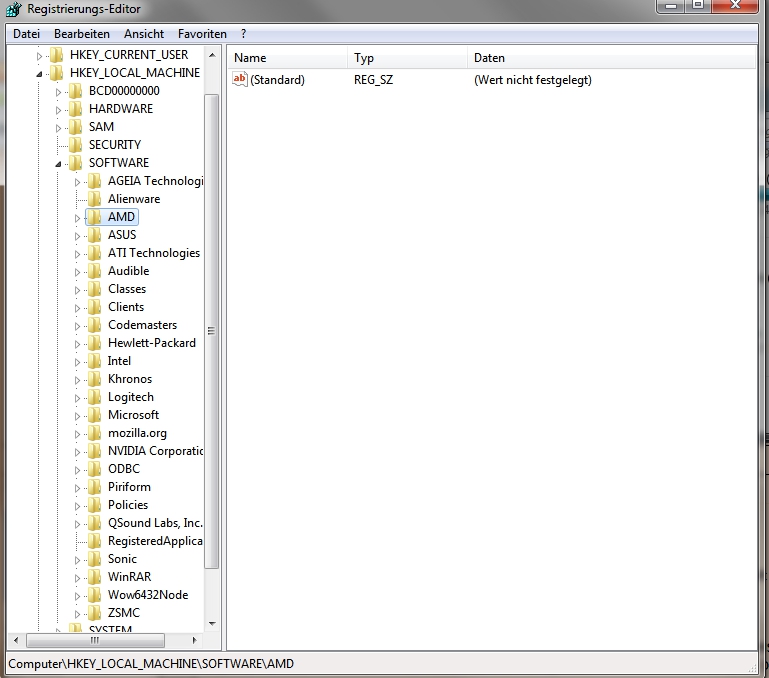Expand the Policies node arrow

(77, 506)
